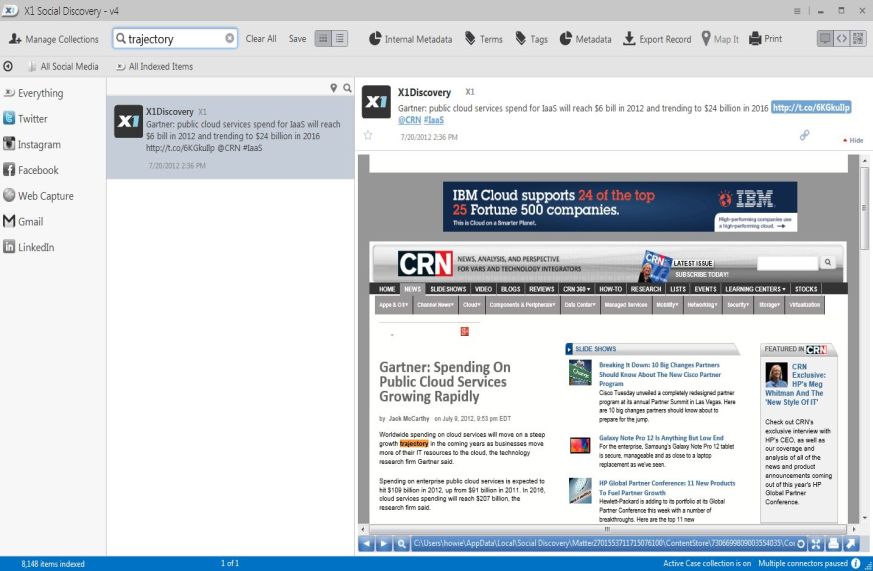Star the tweet as favorite
Viewport: 873px width, 571px height.
(367, 135)
